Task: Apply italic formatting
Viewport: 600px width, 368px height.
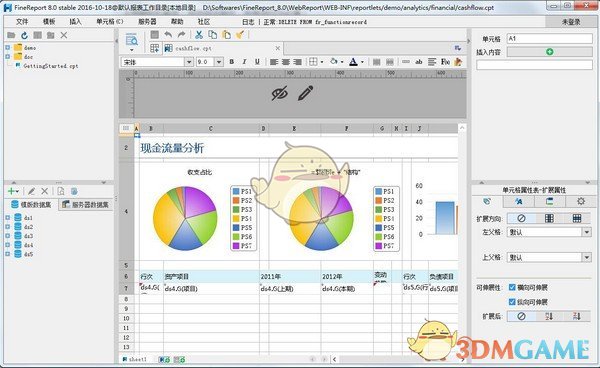Action: [244, 62]
